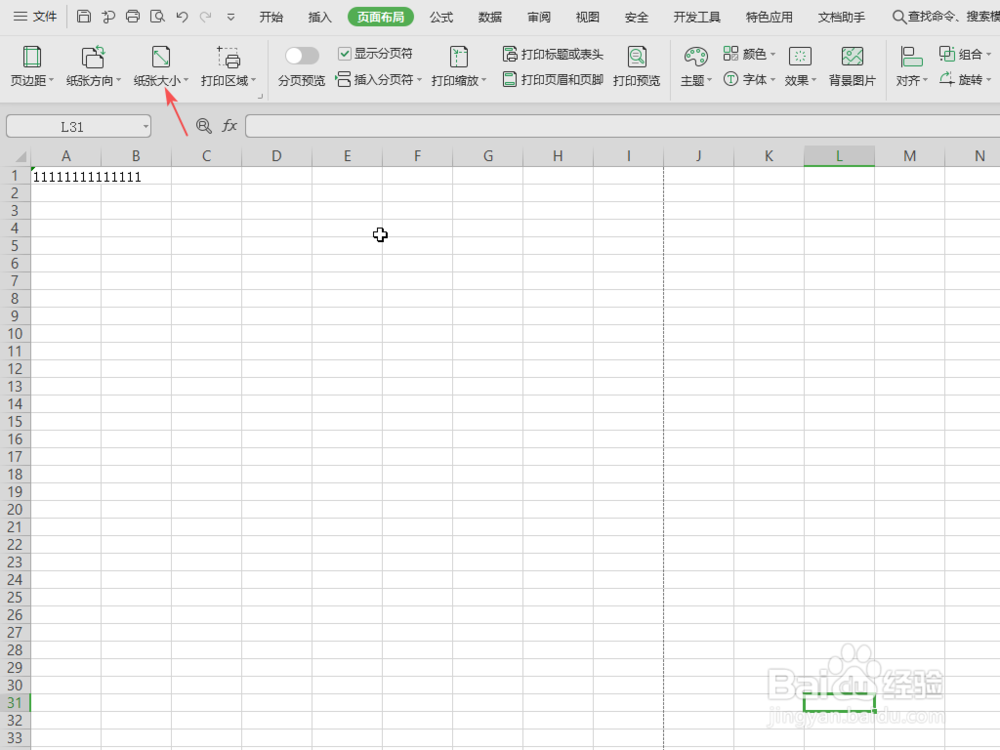Image resolution: width=1000 pixels, height=750 pixels.
Task: Expand the quick access toolbar customize arrow
Action: point(231,17)
